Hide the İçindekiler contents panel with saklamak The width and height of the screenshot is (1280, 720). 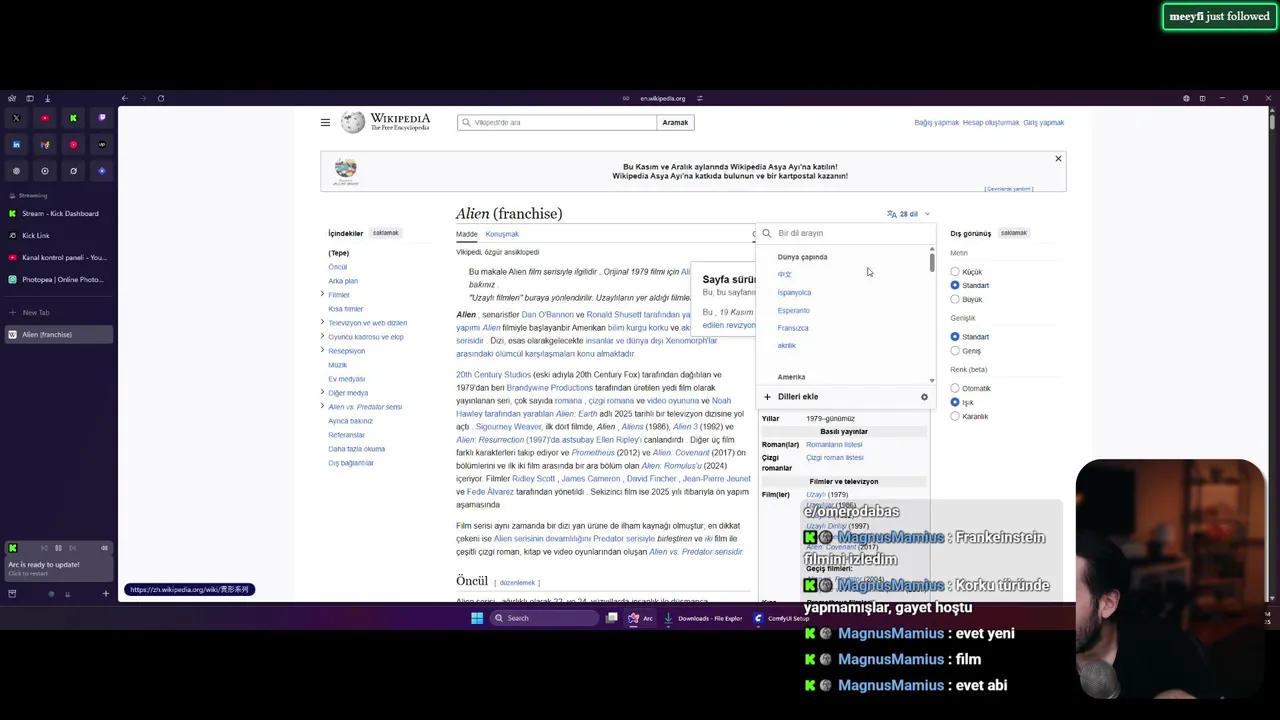(x=385, y=233)
